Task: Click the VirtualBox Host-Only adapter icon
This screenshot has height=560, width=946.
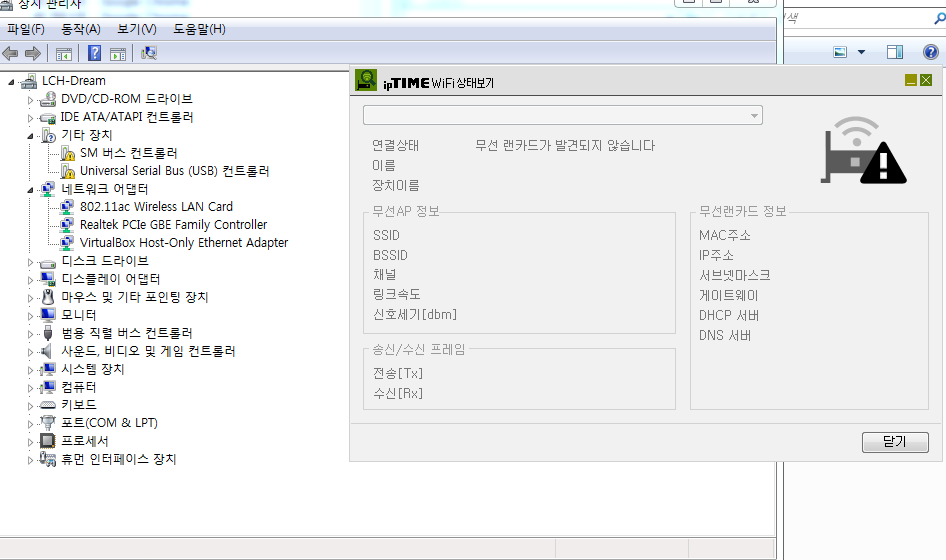Action: pos(67,243)
